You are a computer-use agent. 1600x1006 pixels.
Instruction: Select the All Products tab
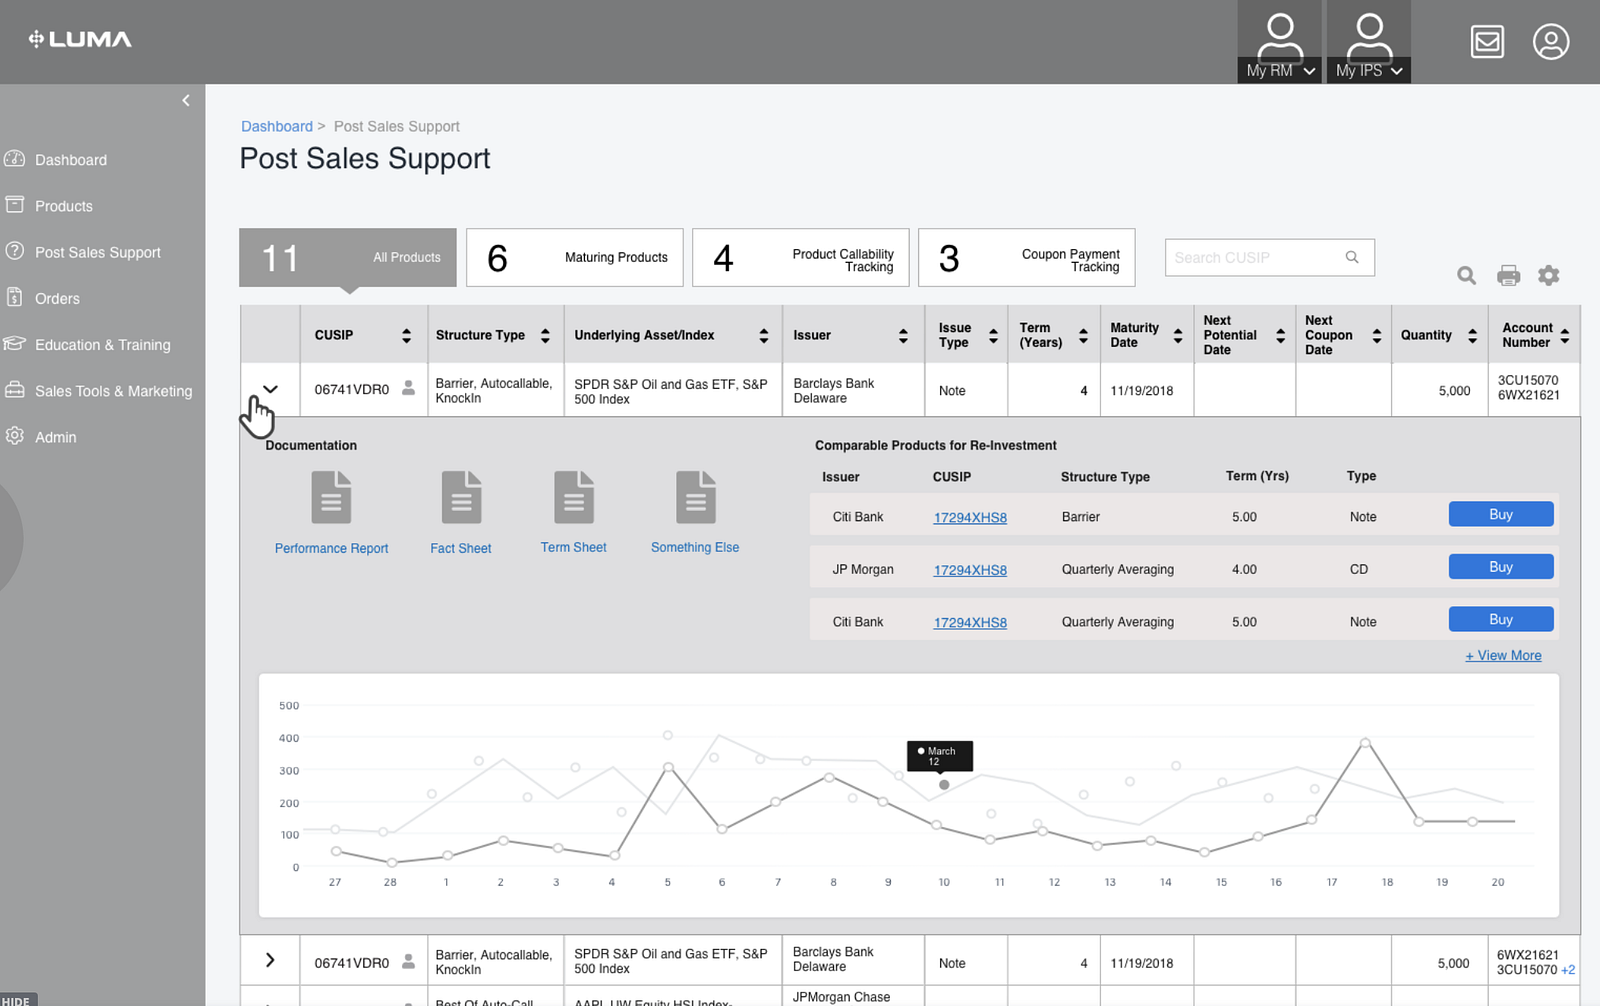tap(348, 258)
